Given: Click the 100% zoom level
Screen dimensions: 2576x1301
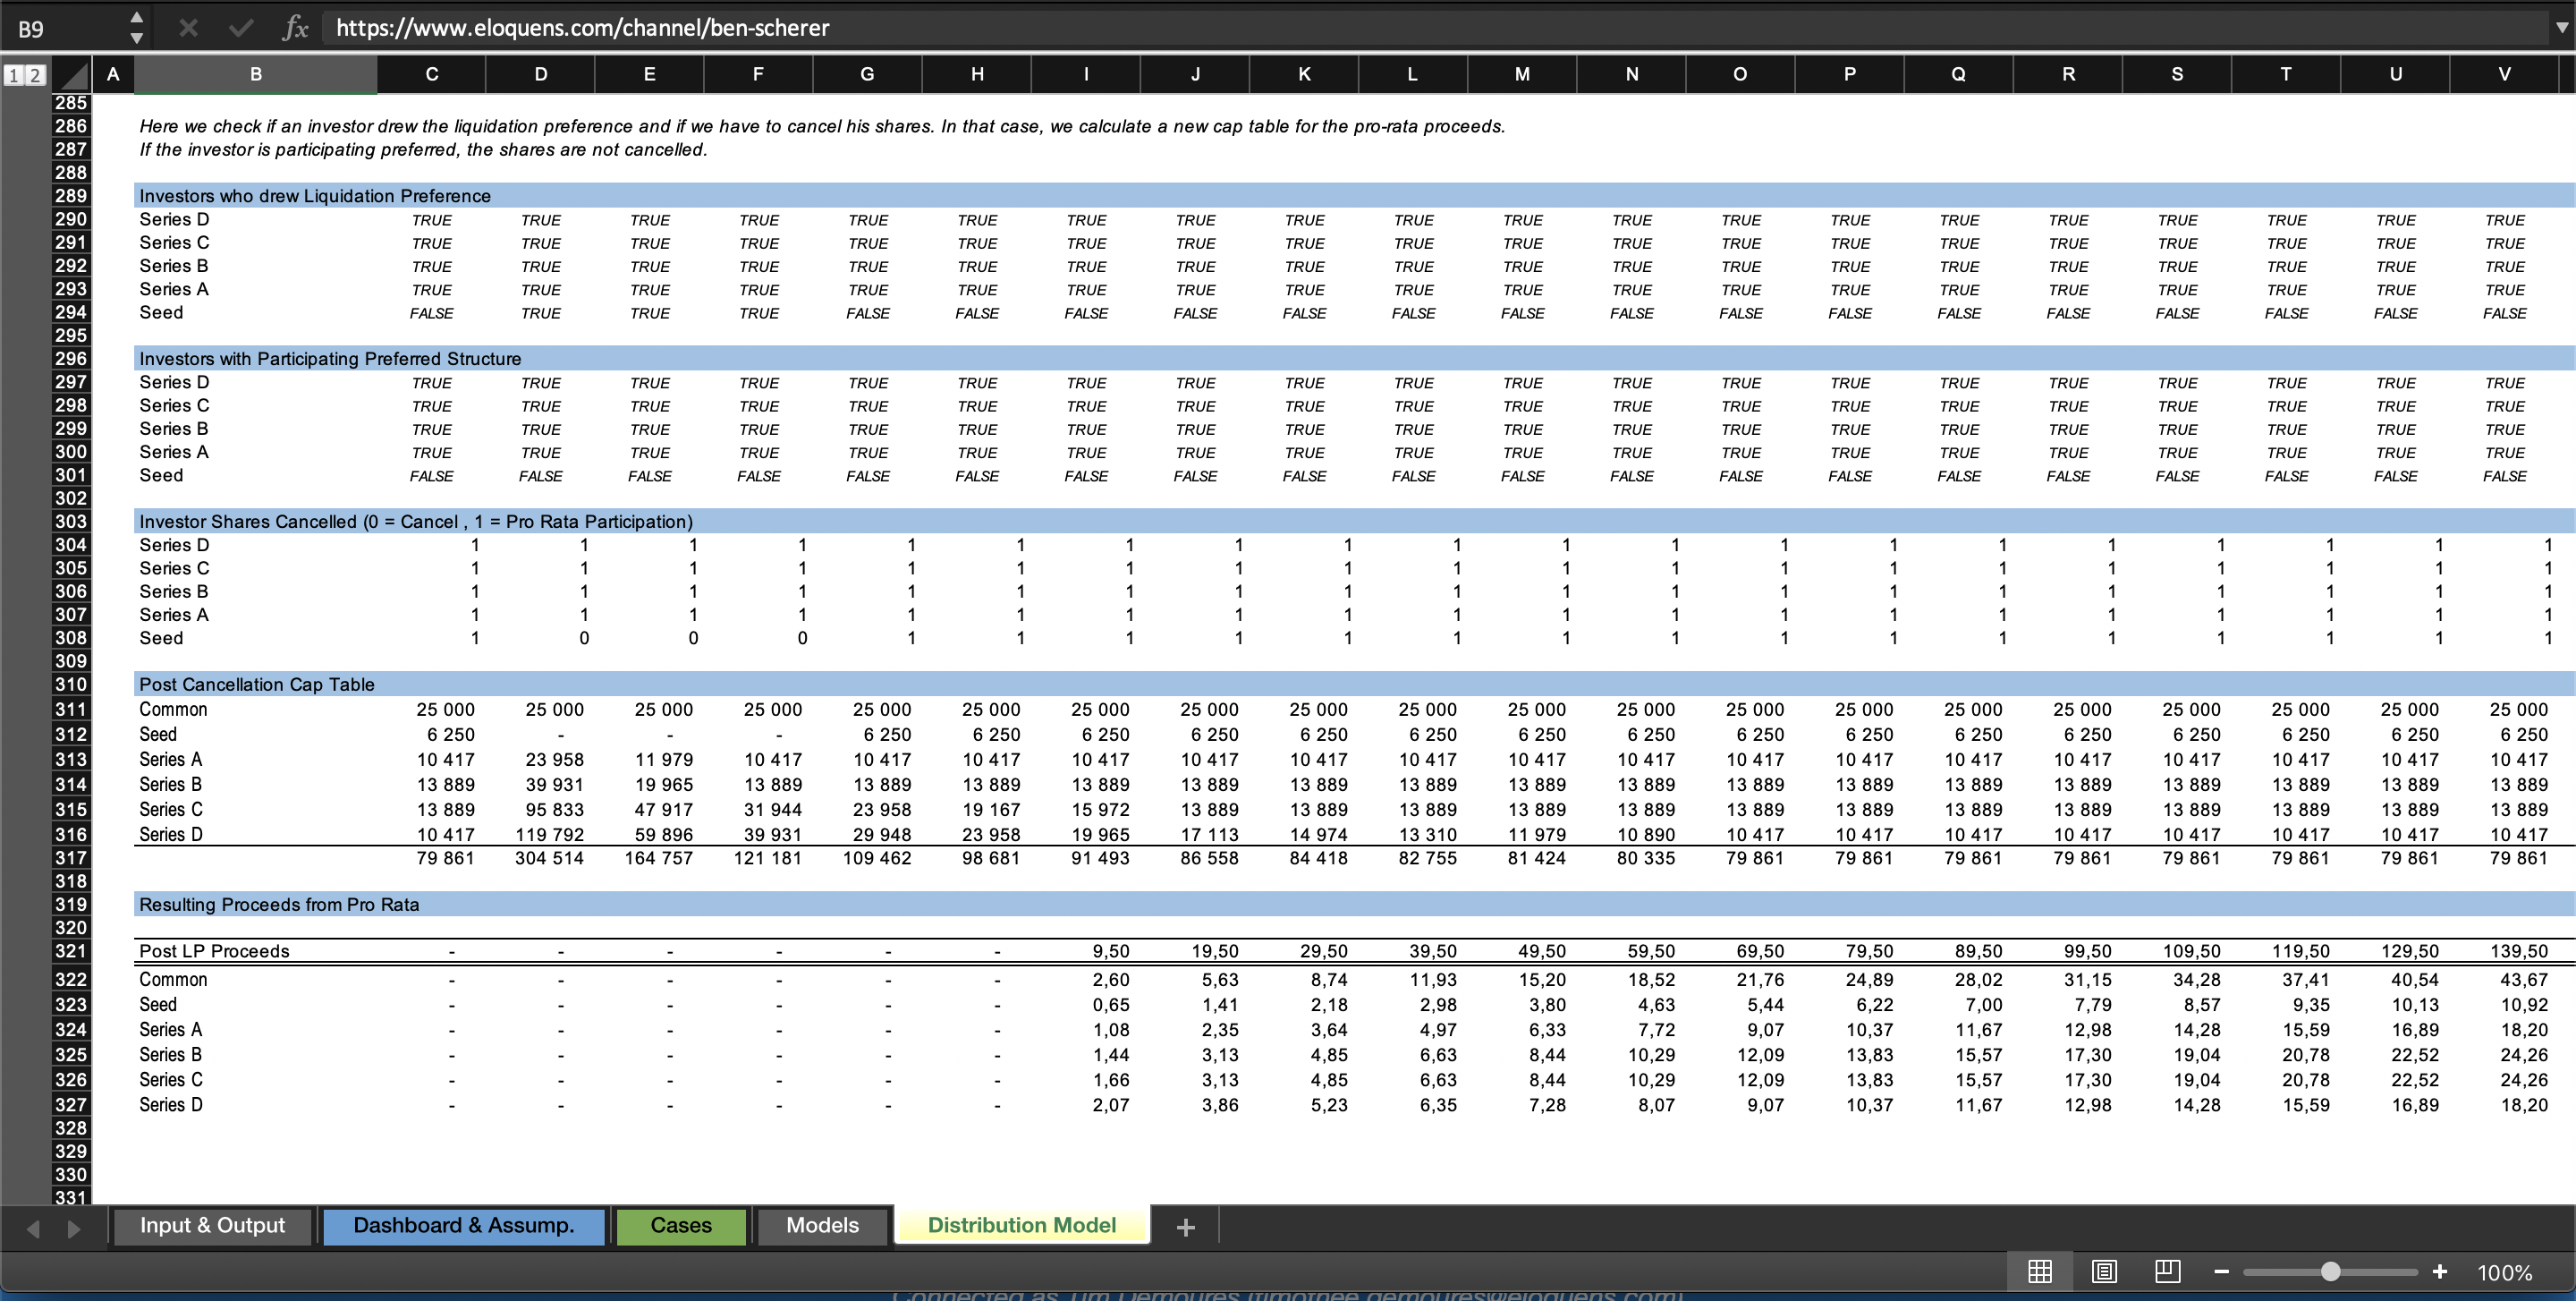Looking at the screenshot, I should [2504, 1272].
